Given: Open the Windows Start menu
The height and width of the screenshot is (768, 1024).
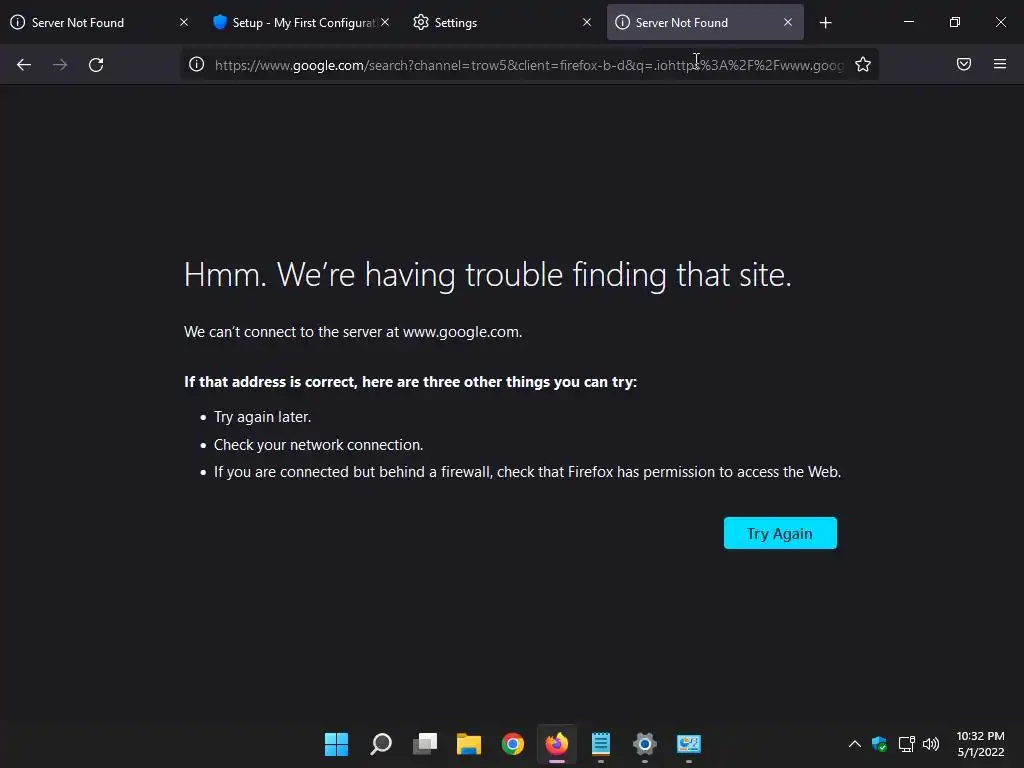Looking at the screenshot, I should coord(336,744).
